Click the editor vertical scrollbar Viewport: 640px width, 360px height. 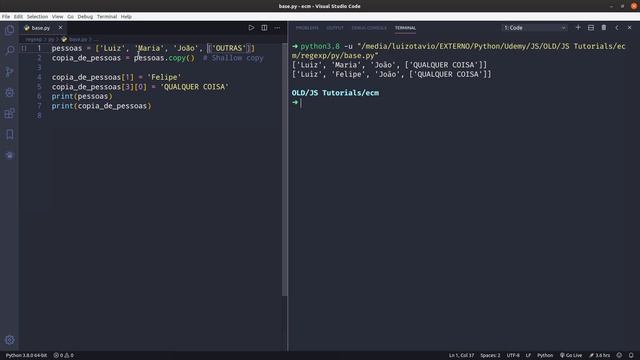coord(284,169)
